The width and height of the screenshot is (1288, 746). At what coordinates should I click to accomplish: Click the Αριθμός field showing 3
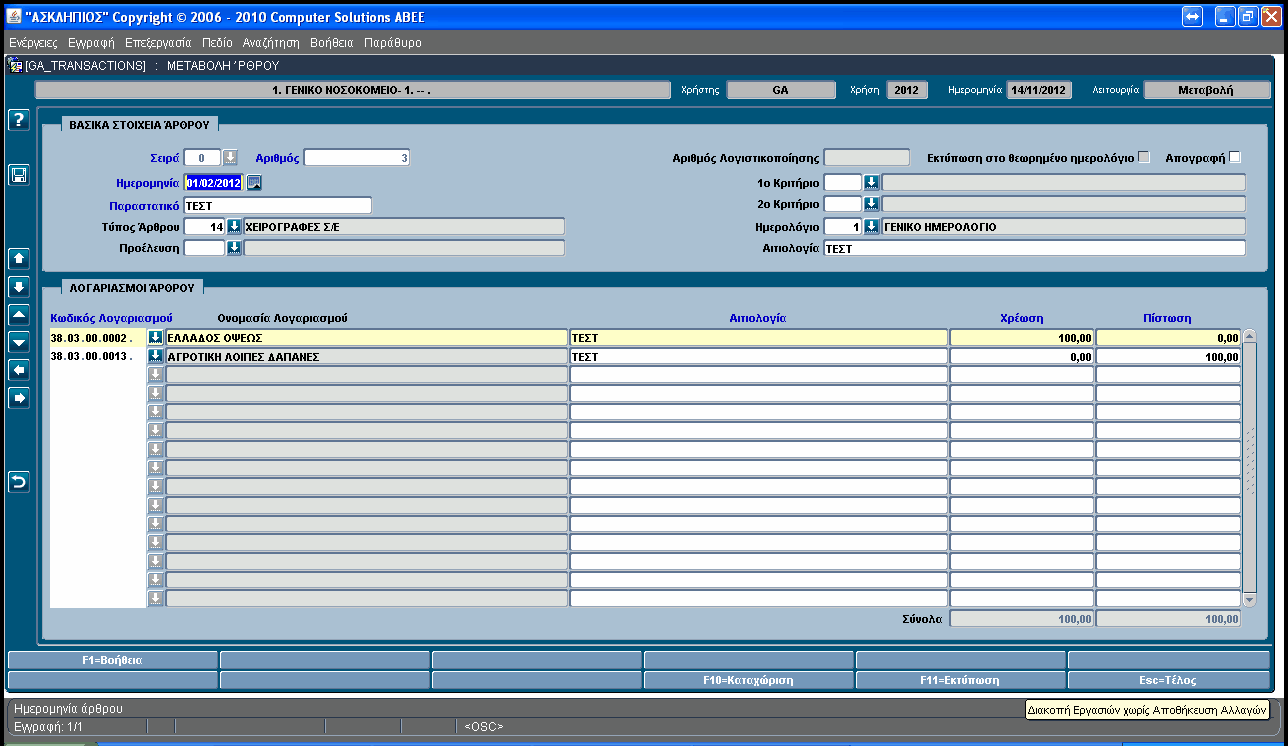[x=357, y=157]
